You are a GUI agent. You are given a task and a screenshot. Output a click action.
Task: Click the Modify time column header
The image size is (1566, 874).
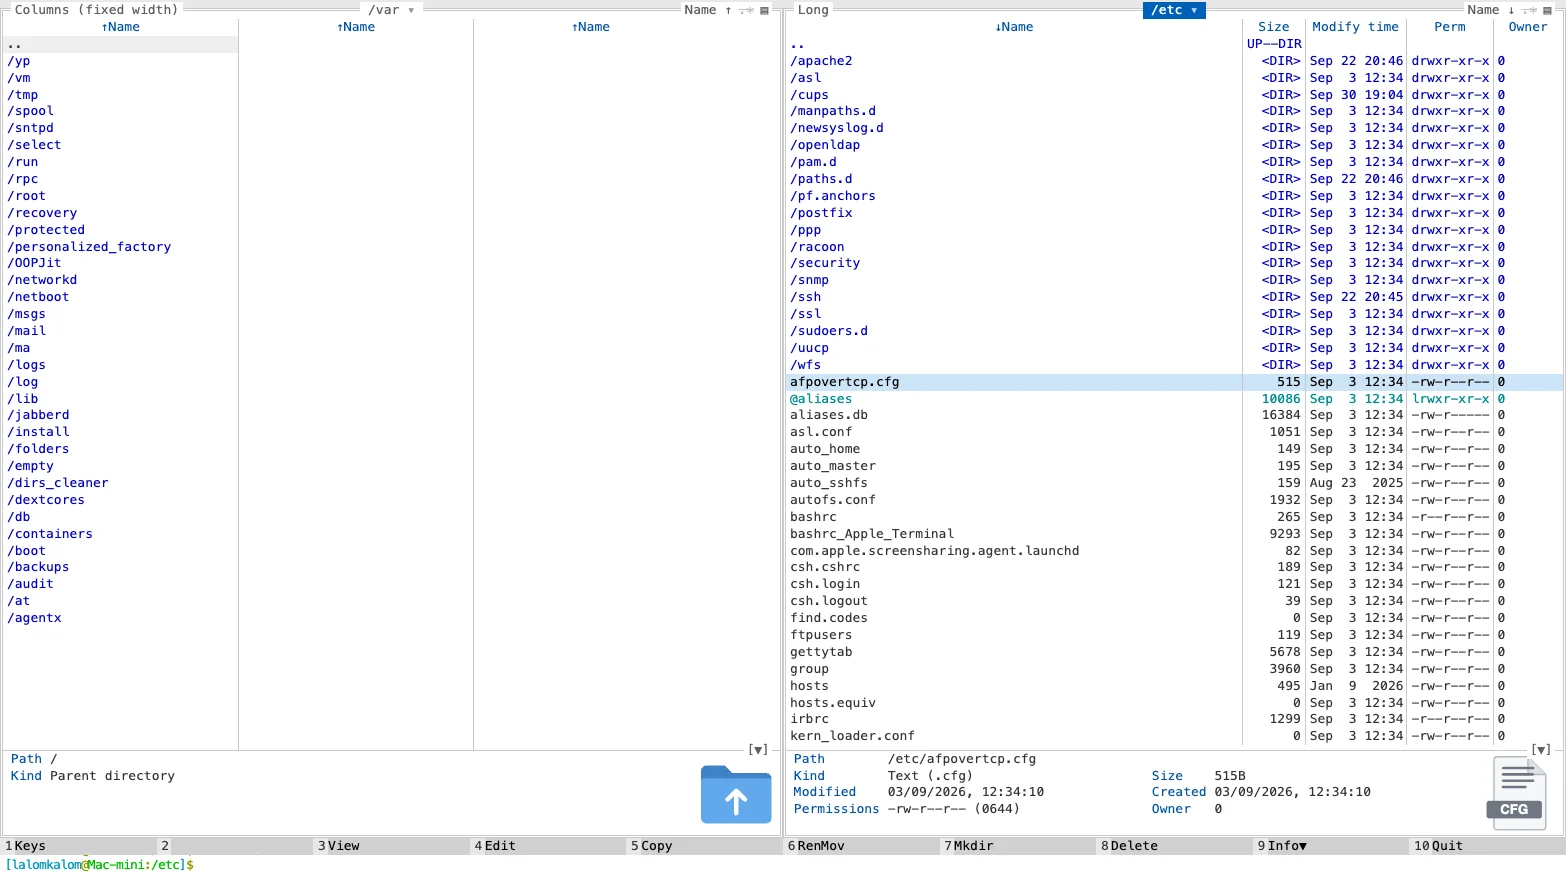(1355, 27)
